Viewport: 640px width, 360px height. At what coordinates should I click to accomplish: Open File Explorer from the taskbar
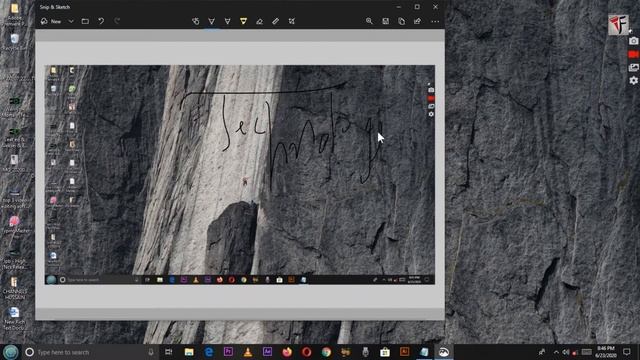[189, 352]
